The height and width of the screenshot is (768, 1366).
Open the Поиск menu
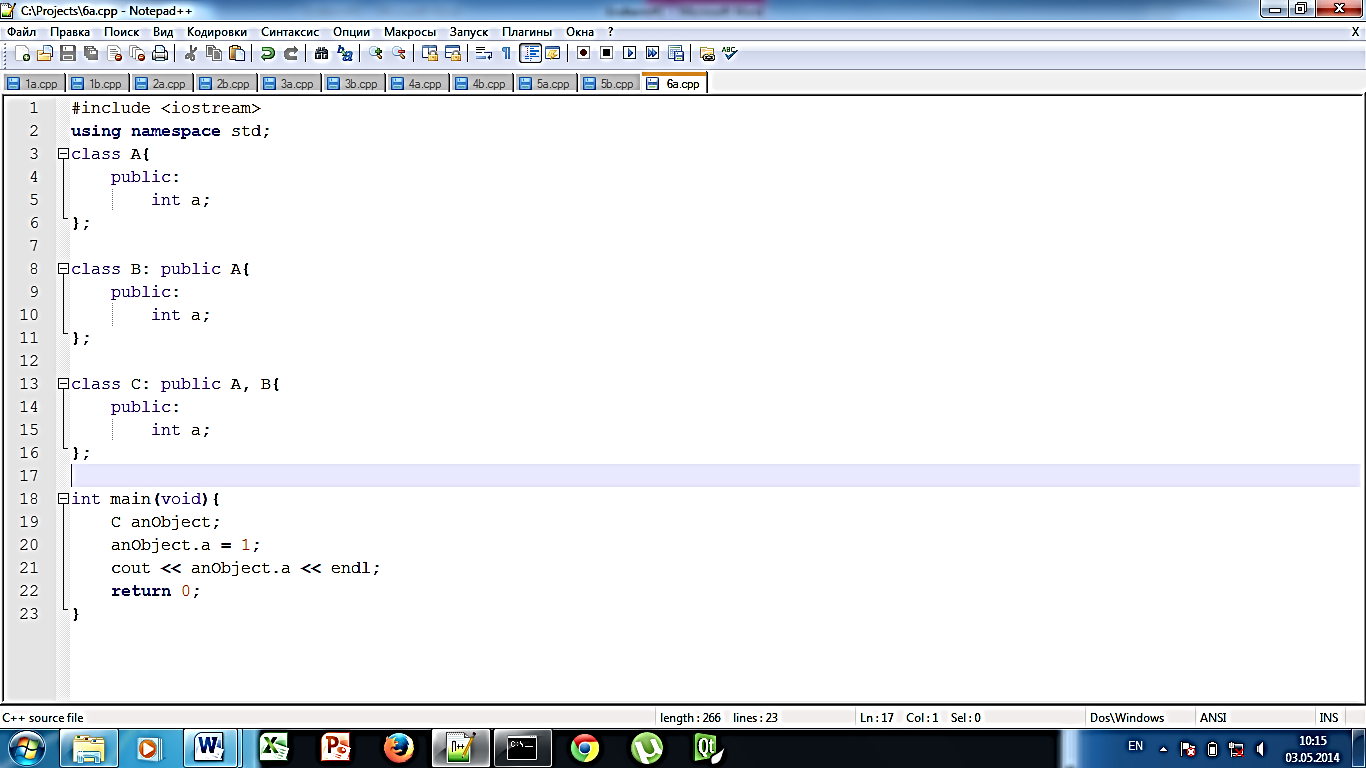[x=122, y=32]
